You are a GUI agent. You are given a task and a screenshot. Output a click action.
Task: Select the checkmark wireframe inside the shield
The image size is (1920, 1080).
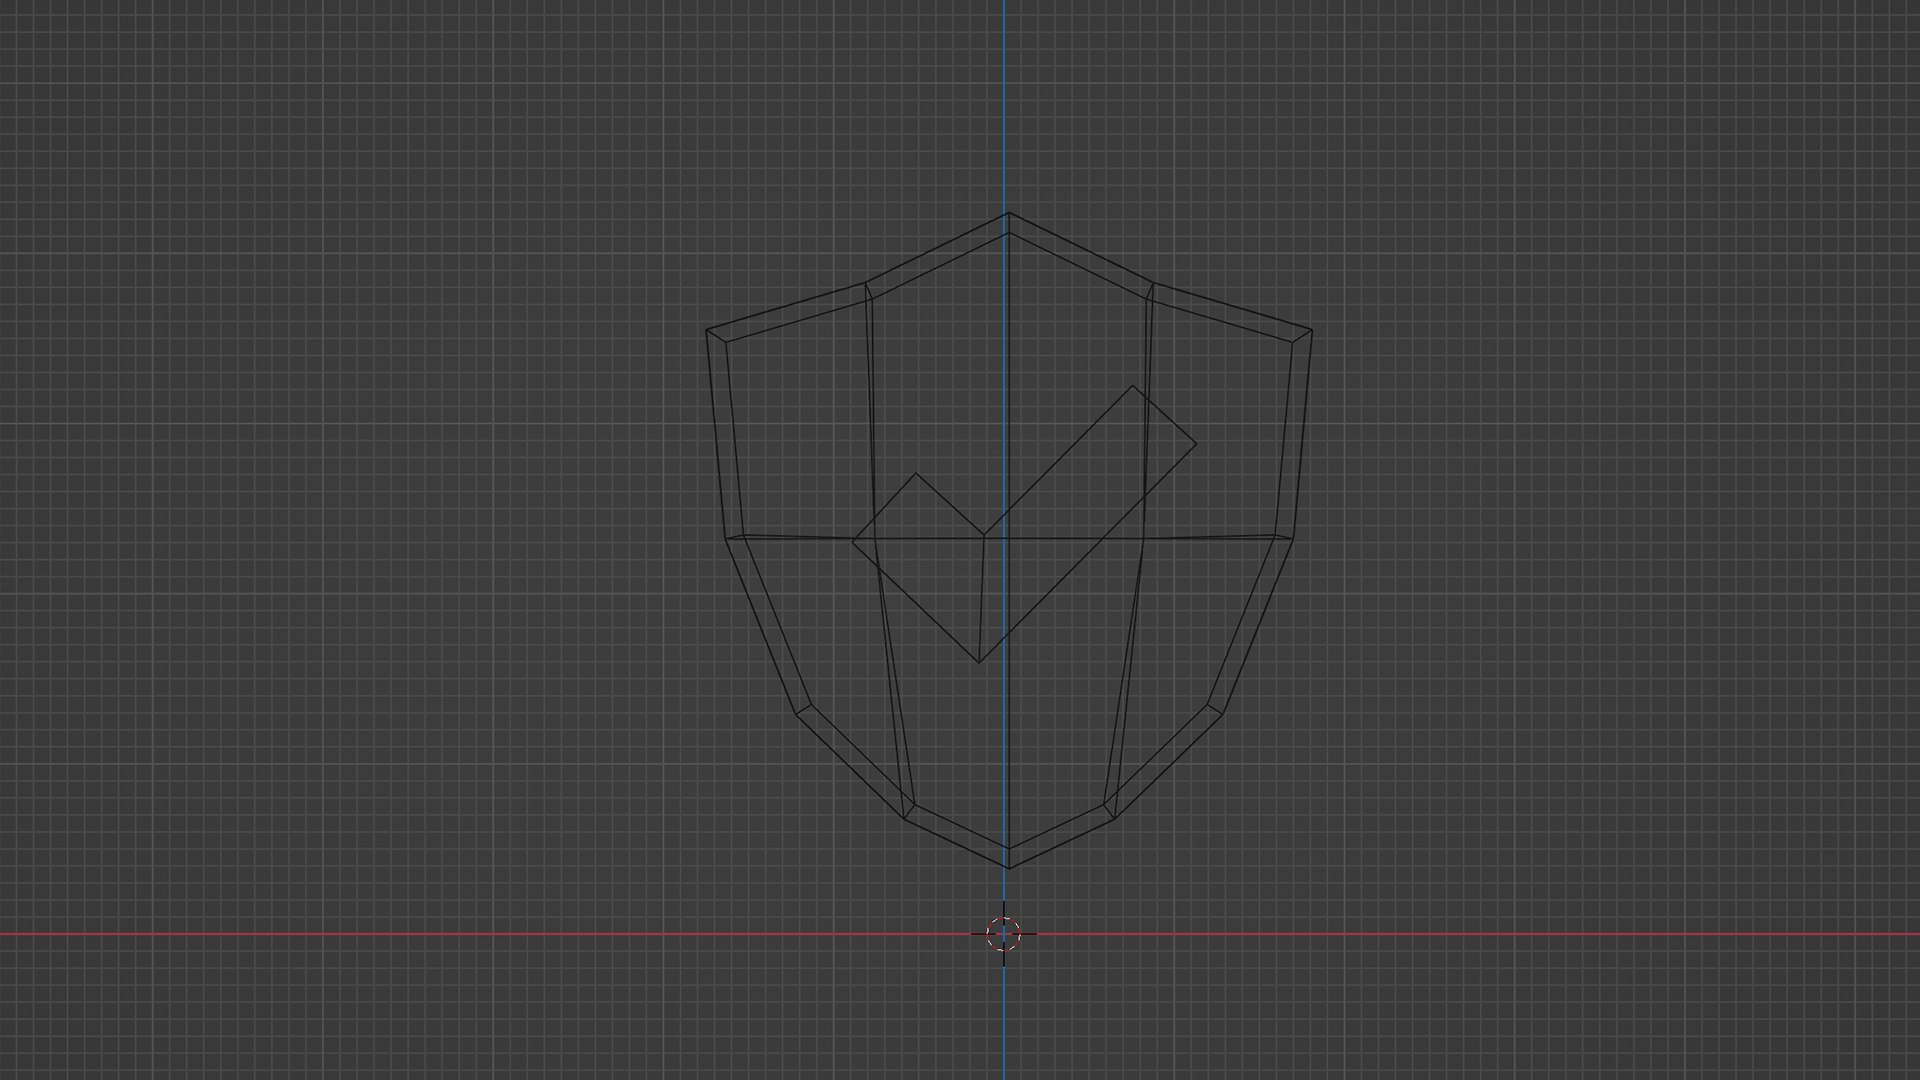tap(1024, 524)
